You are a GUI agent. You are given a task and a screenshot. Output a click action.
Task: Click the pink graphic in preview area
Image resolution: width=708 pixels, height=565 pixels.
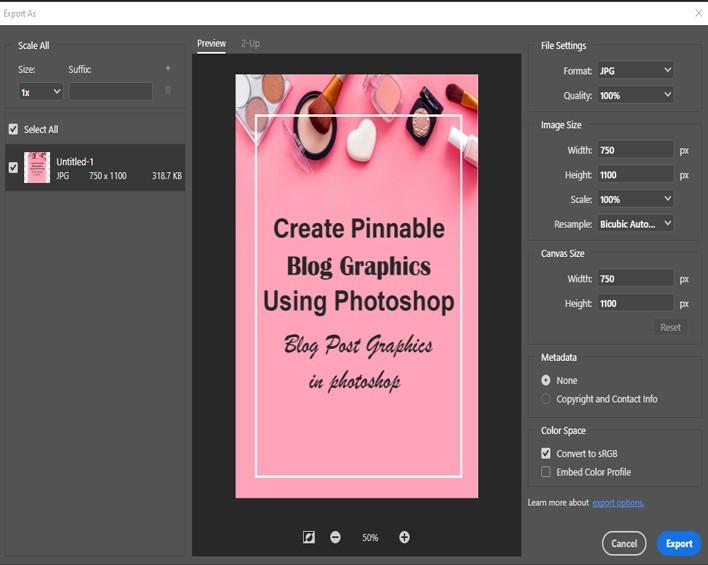357,286
